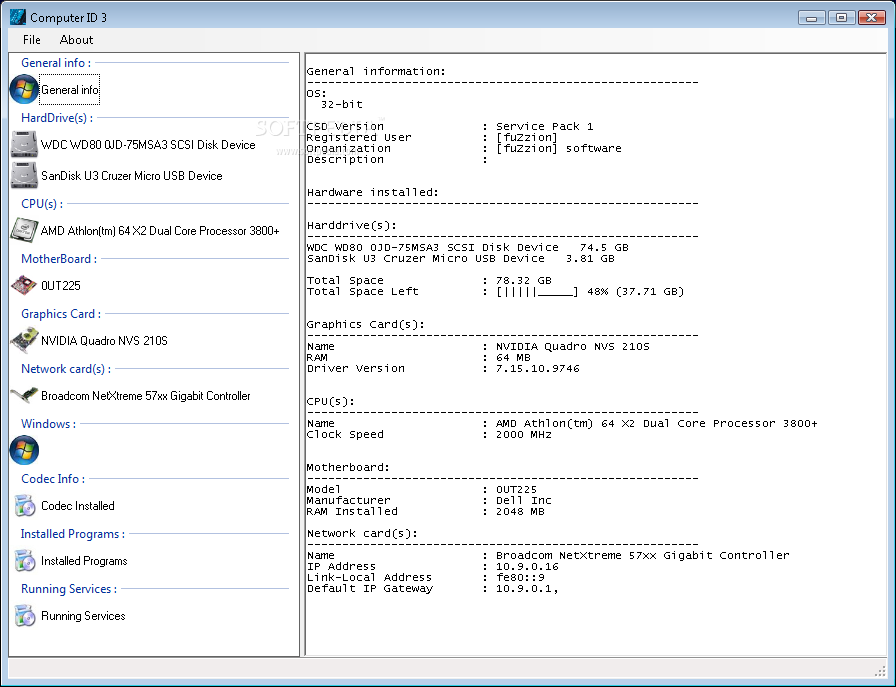Select WDC WD80 0JD-75MSA3 SCSI Disk Device
The width and height of the screenshot is (896, 687).
148,145
